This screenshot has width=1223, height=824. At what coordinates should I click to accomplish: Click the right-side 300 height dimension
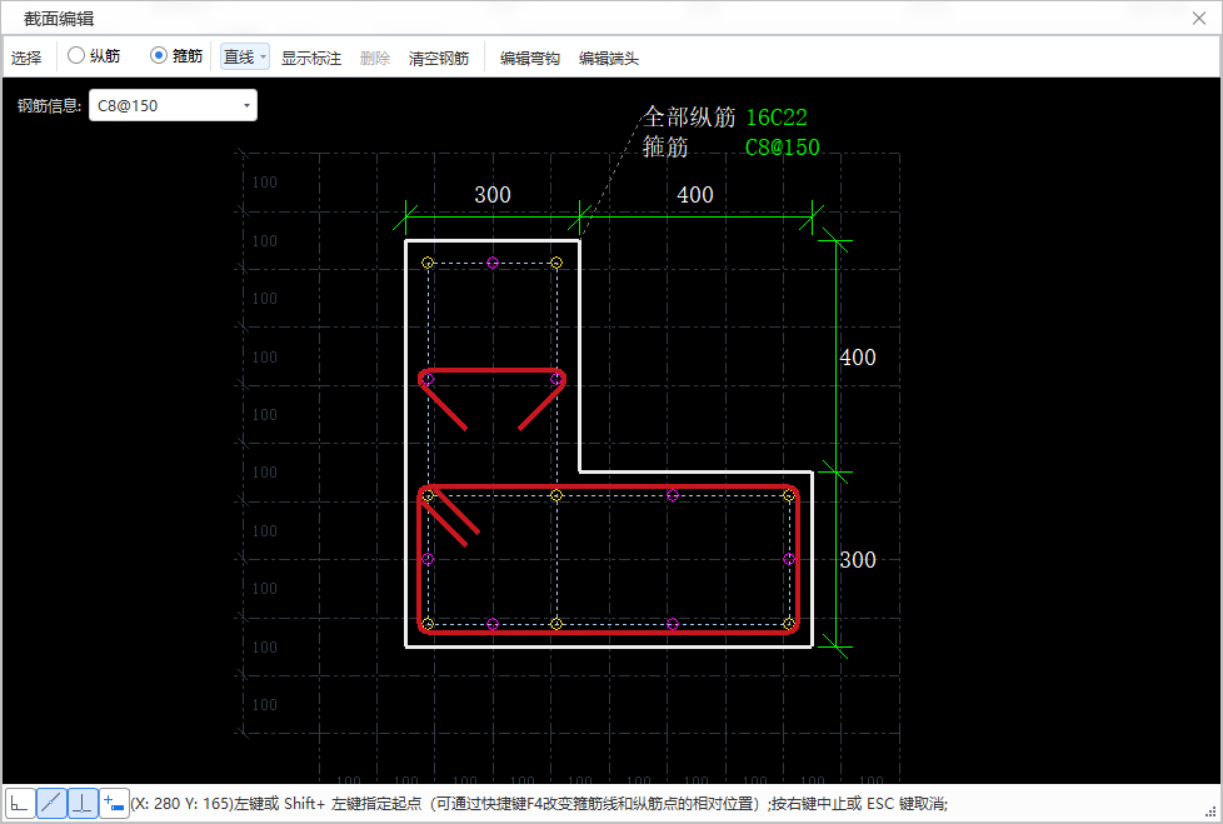858,560
